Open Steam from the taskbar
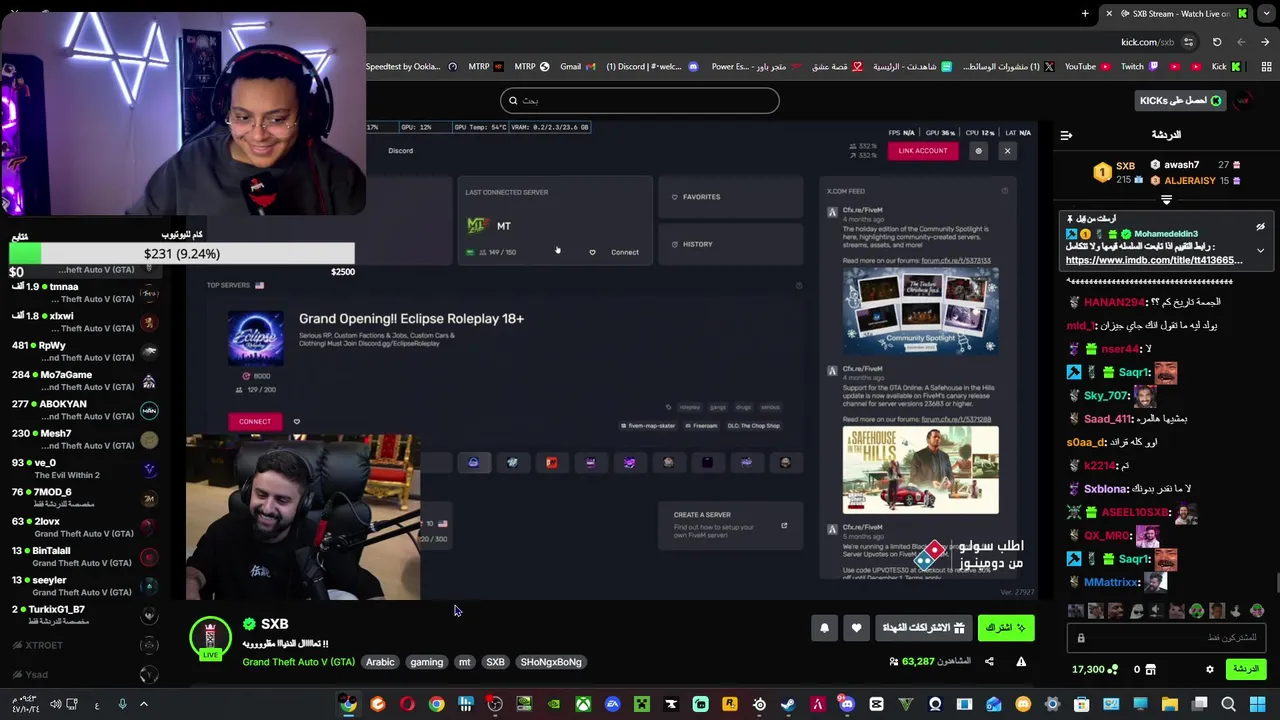This screenshot has width=1280, height=720. (788, 704)
